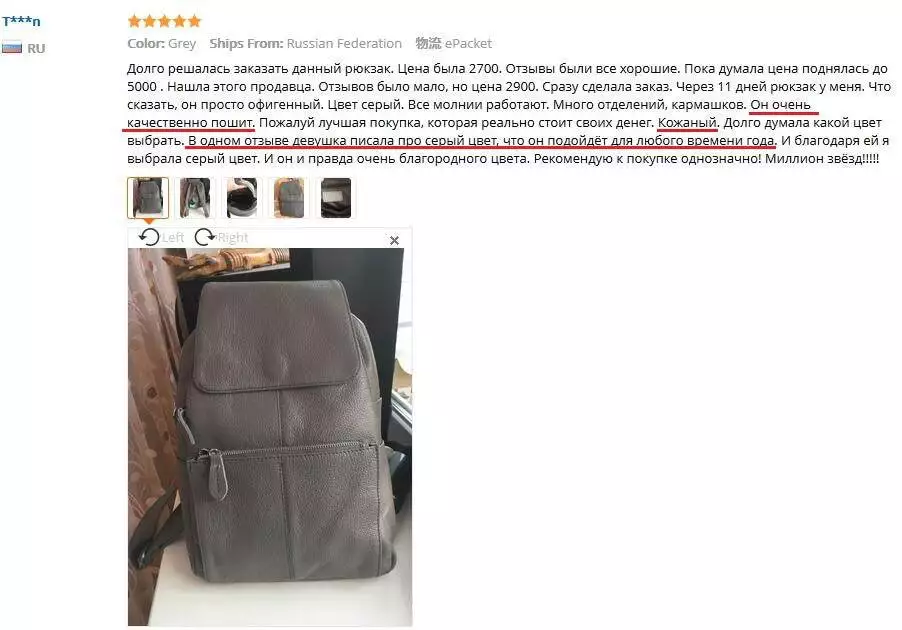The width and height of the screenshot is (902, 630).
Task: View the third thumbnail of the backpack interior
Action: click(242, 197)
